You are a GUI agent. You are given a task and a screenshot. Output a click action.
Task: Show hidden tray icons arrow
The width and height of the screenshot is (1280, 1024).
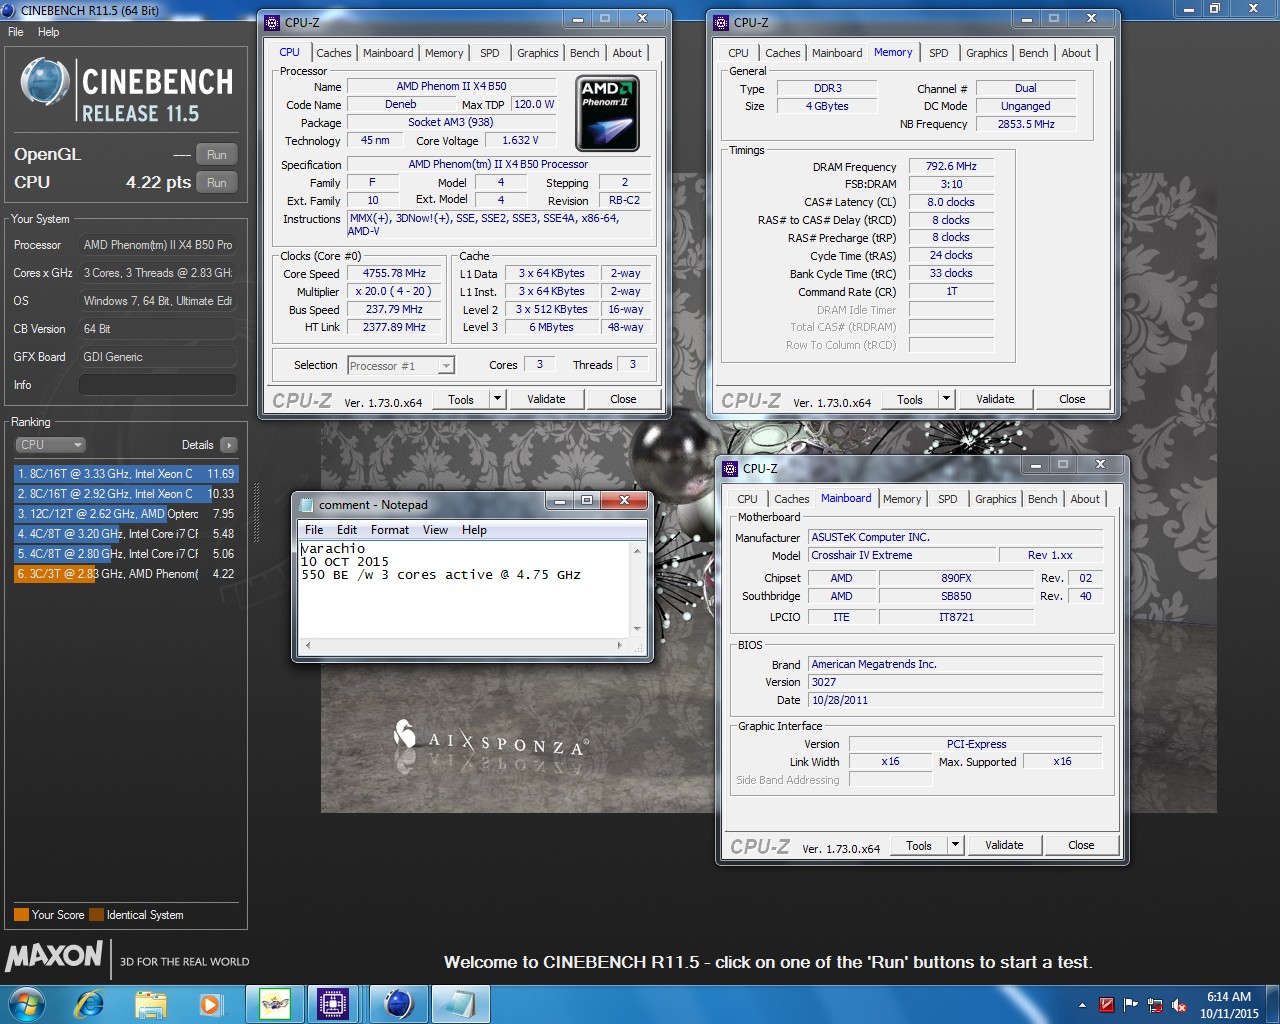pyautogui.click(x=1082, y=1005)
